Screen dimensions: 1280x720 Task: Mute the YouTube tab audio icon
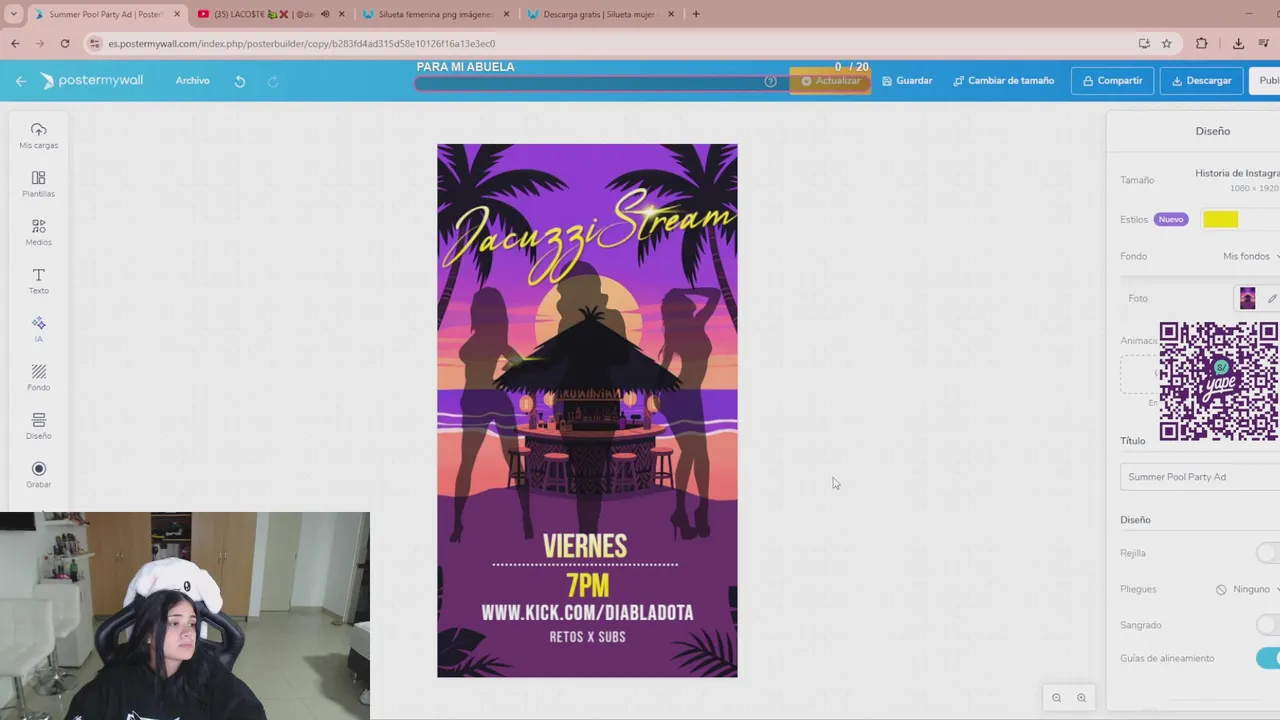tap(325, 14)
